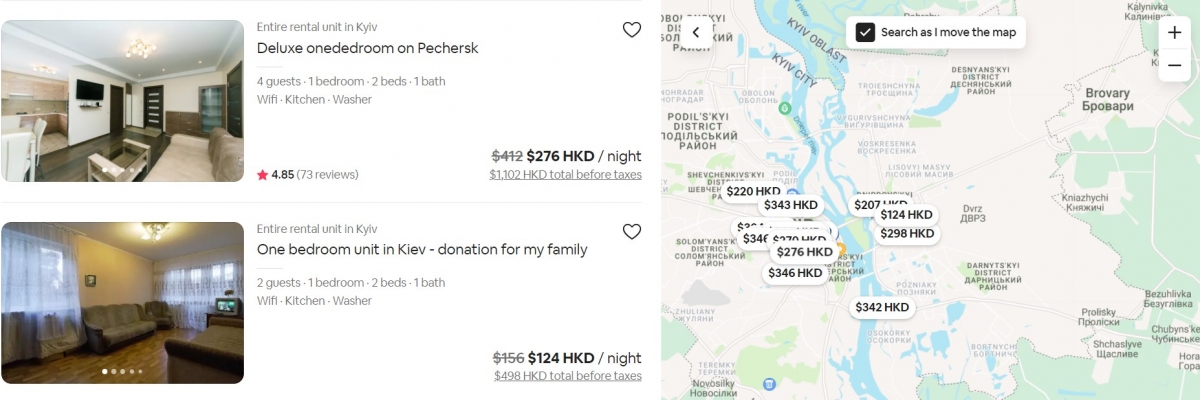
Task: Click the 4.85 star rating with 73 reviews
Action: (308, 174)
